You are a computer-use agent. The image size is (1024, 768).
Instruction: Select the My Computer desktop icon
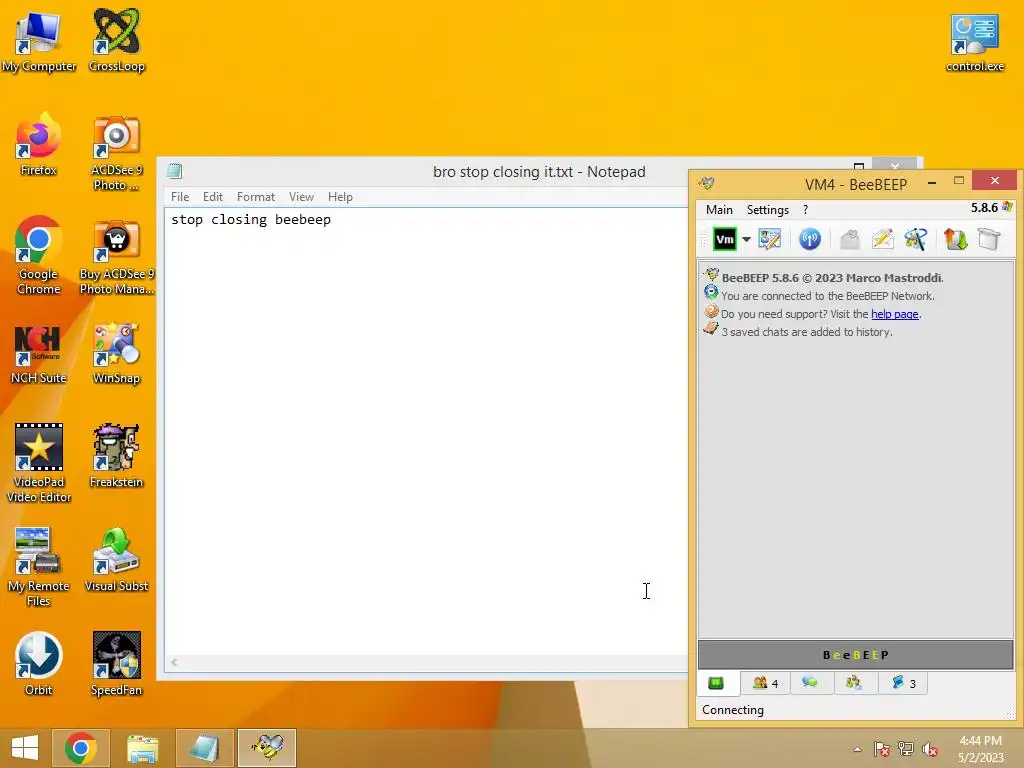point(39,41)
